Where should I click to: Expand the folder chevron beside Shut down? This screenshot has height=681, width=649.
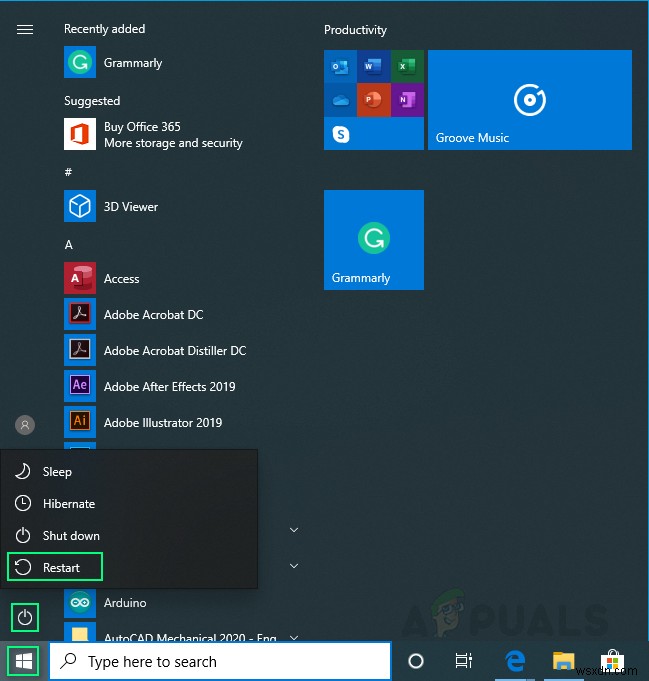[x=294, y=530]
